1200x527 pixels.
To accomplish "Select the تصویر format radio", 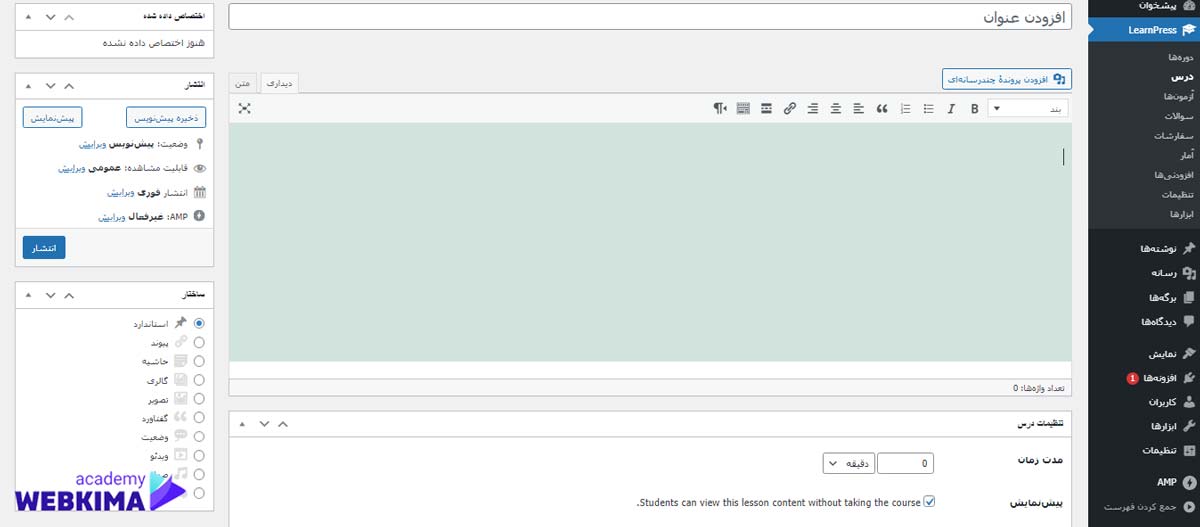I will click(x=199, y=399).
